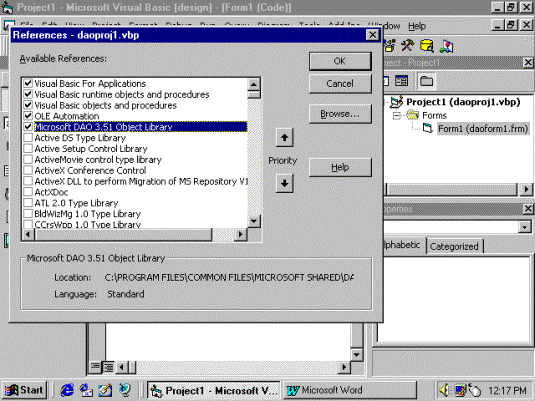Collapse the Forms folder node
This screenshot has height=401, width=535.
pos(396,116)
